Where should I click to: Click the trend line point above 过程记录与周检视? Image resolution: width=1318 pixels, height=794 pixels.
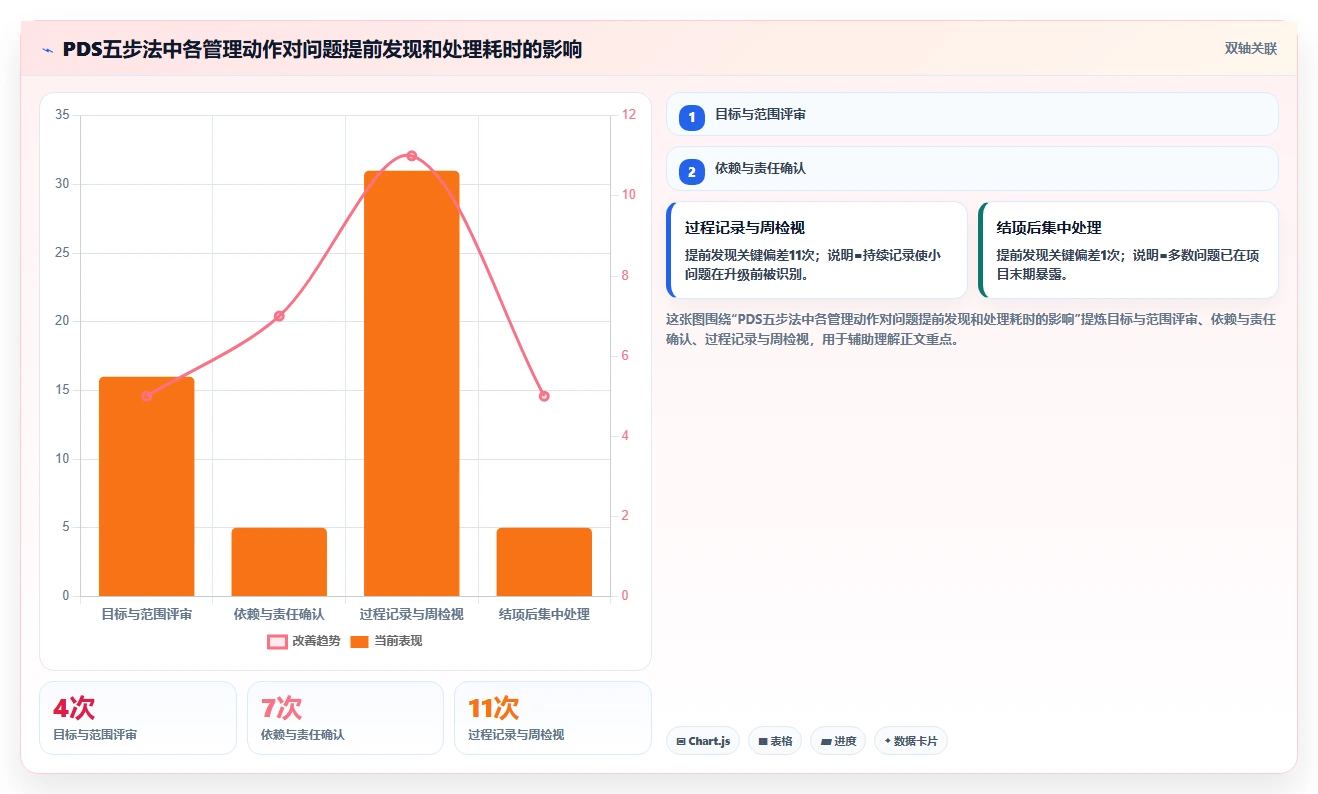coord(411,155)
